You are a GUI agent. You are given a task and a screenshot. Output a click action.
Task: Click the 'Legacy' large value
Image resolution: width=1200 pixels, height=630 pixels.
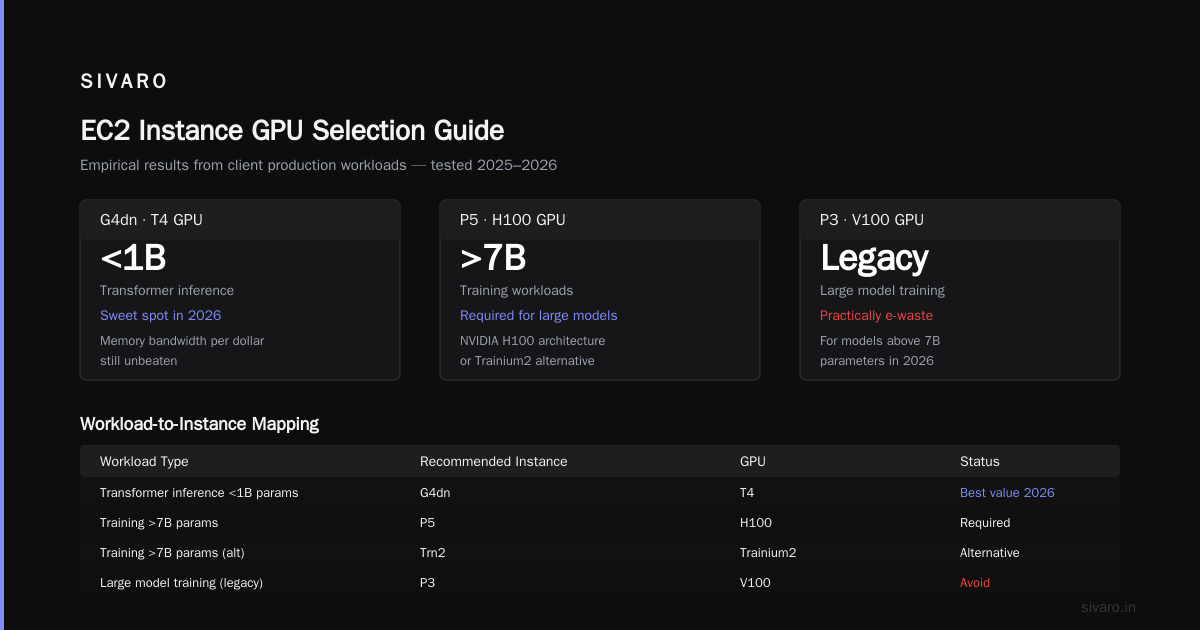tap(875, 258)
